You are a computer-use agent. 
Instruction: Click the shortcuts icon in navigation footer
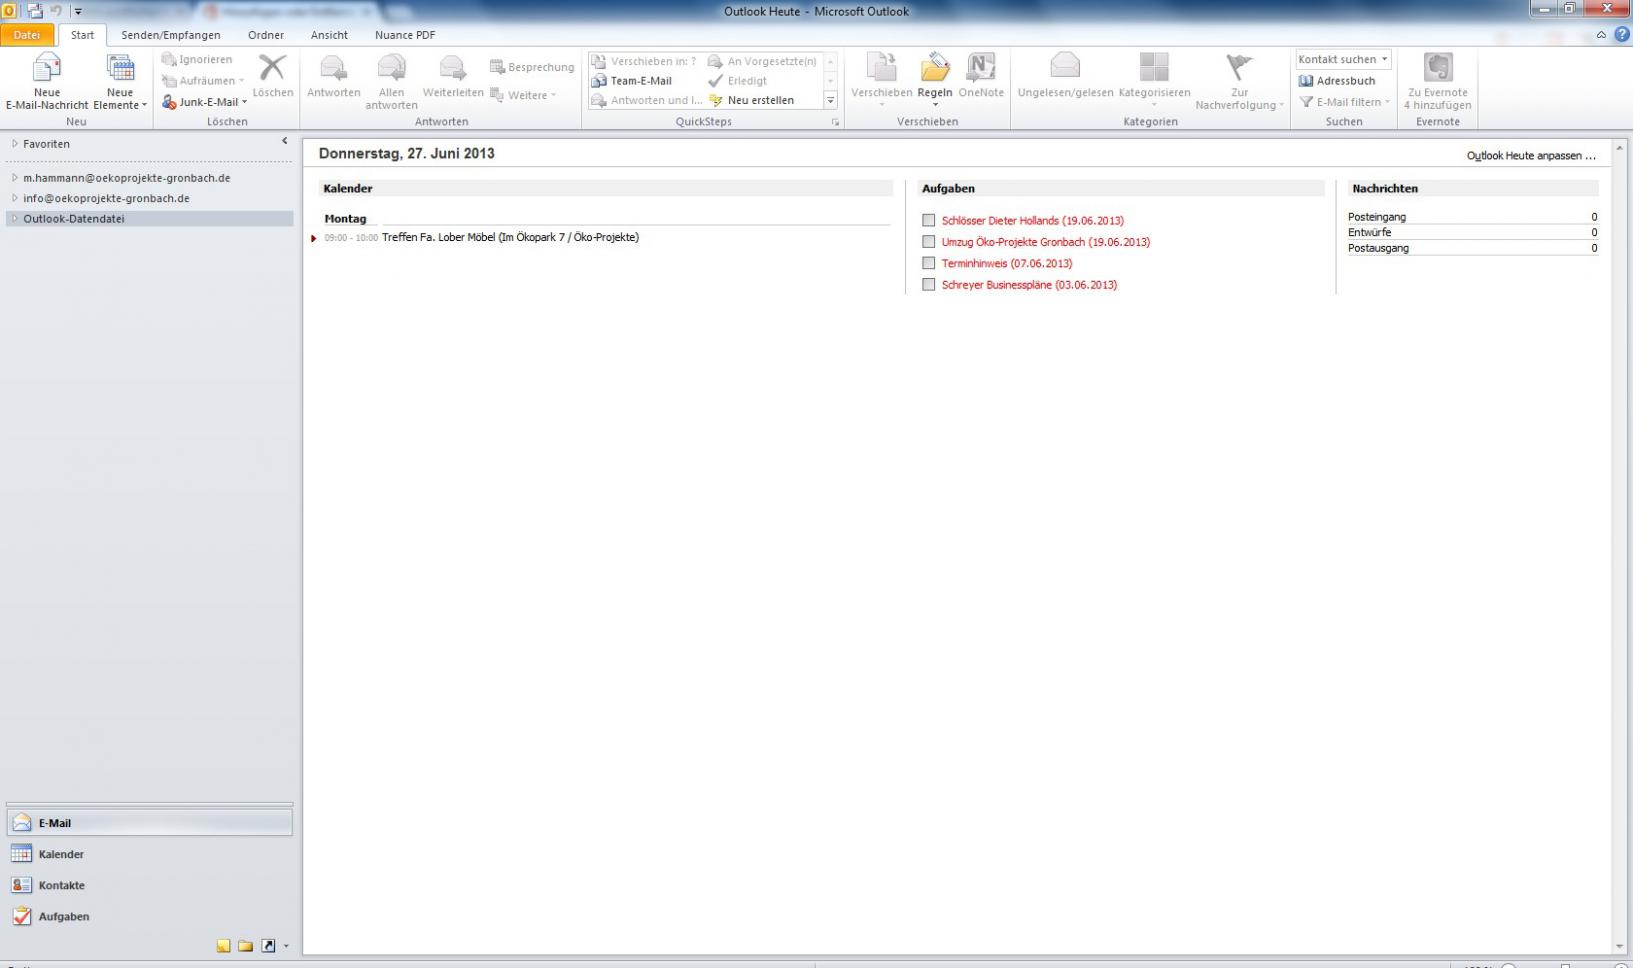tap(268, 946)
